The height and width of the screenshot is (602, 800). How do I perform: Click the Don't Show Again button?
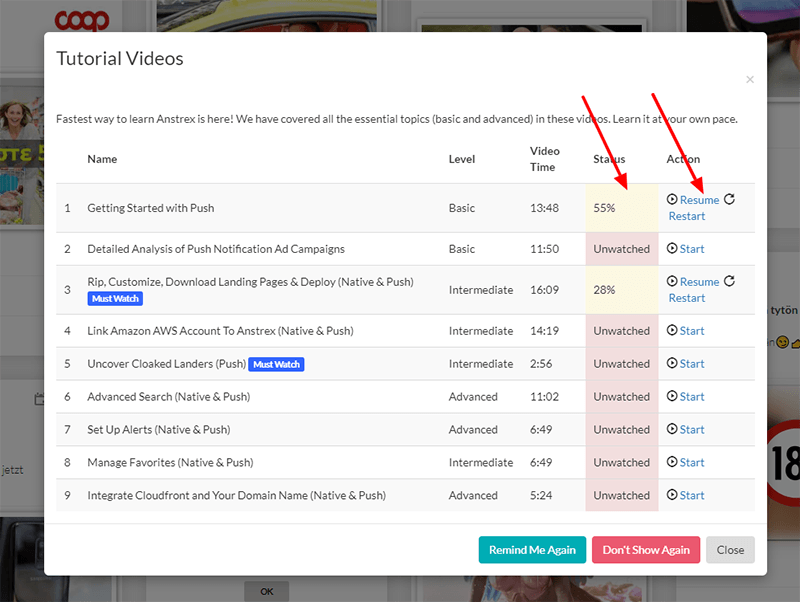(x=646, y=550)
